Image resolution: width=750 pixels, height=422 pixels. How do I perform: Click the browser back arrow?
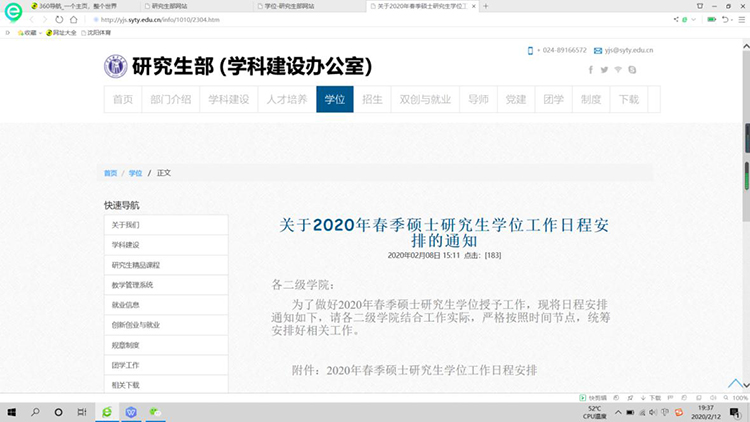click(x=31, y=19)
